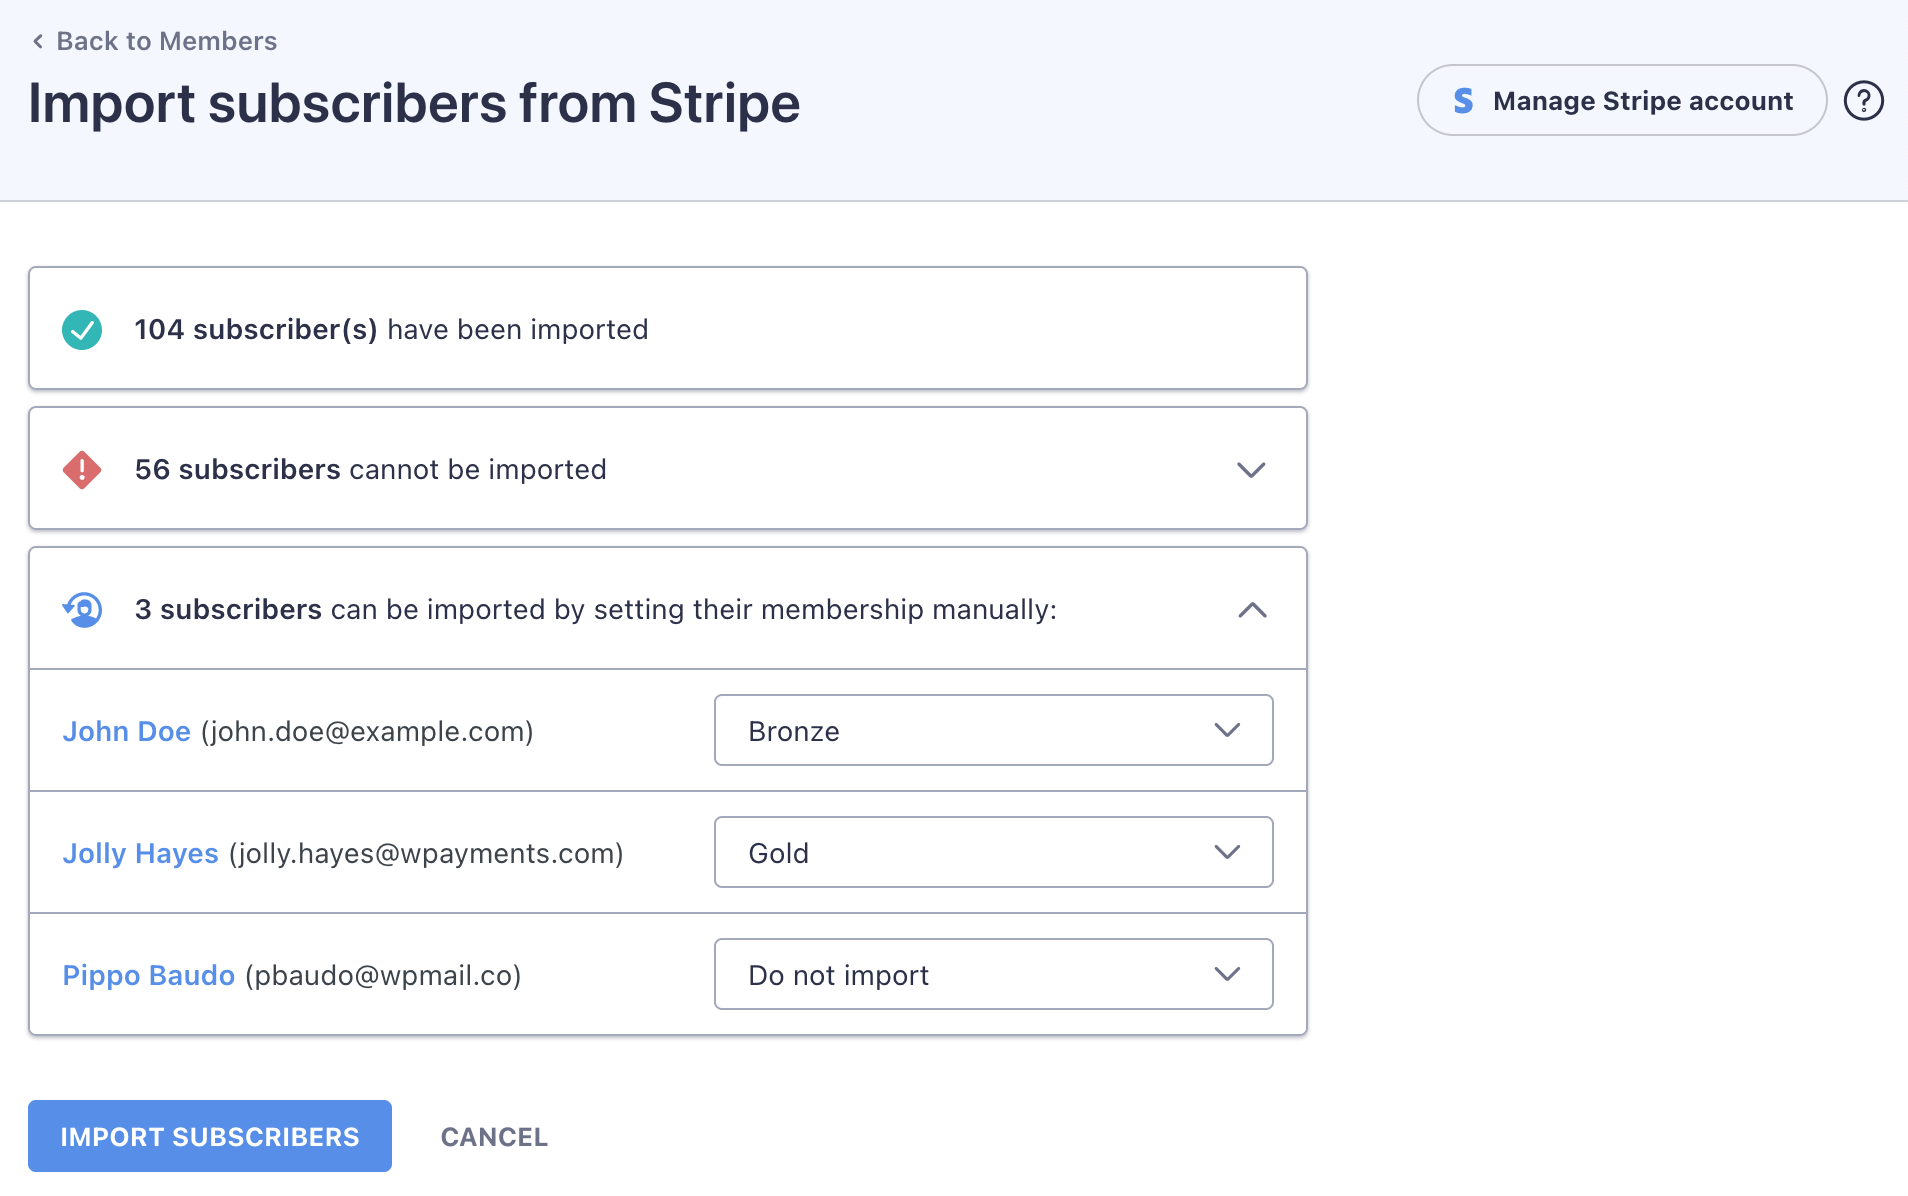Click the Stripe S logo icon
This screenshot has width=1908, height=1196.
pos(1463,101)
